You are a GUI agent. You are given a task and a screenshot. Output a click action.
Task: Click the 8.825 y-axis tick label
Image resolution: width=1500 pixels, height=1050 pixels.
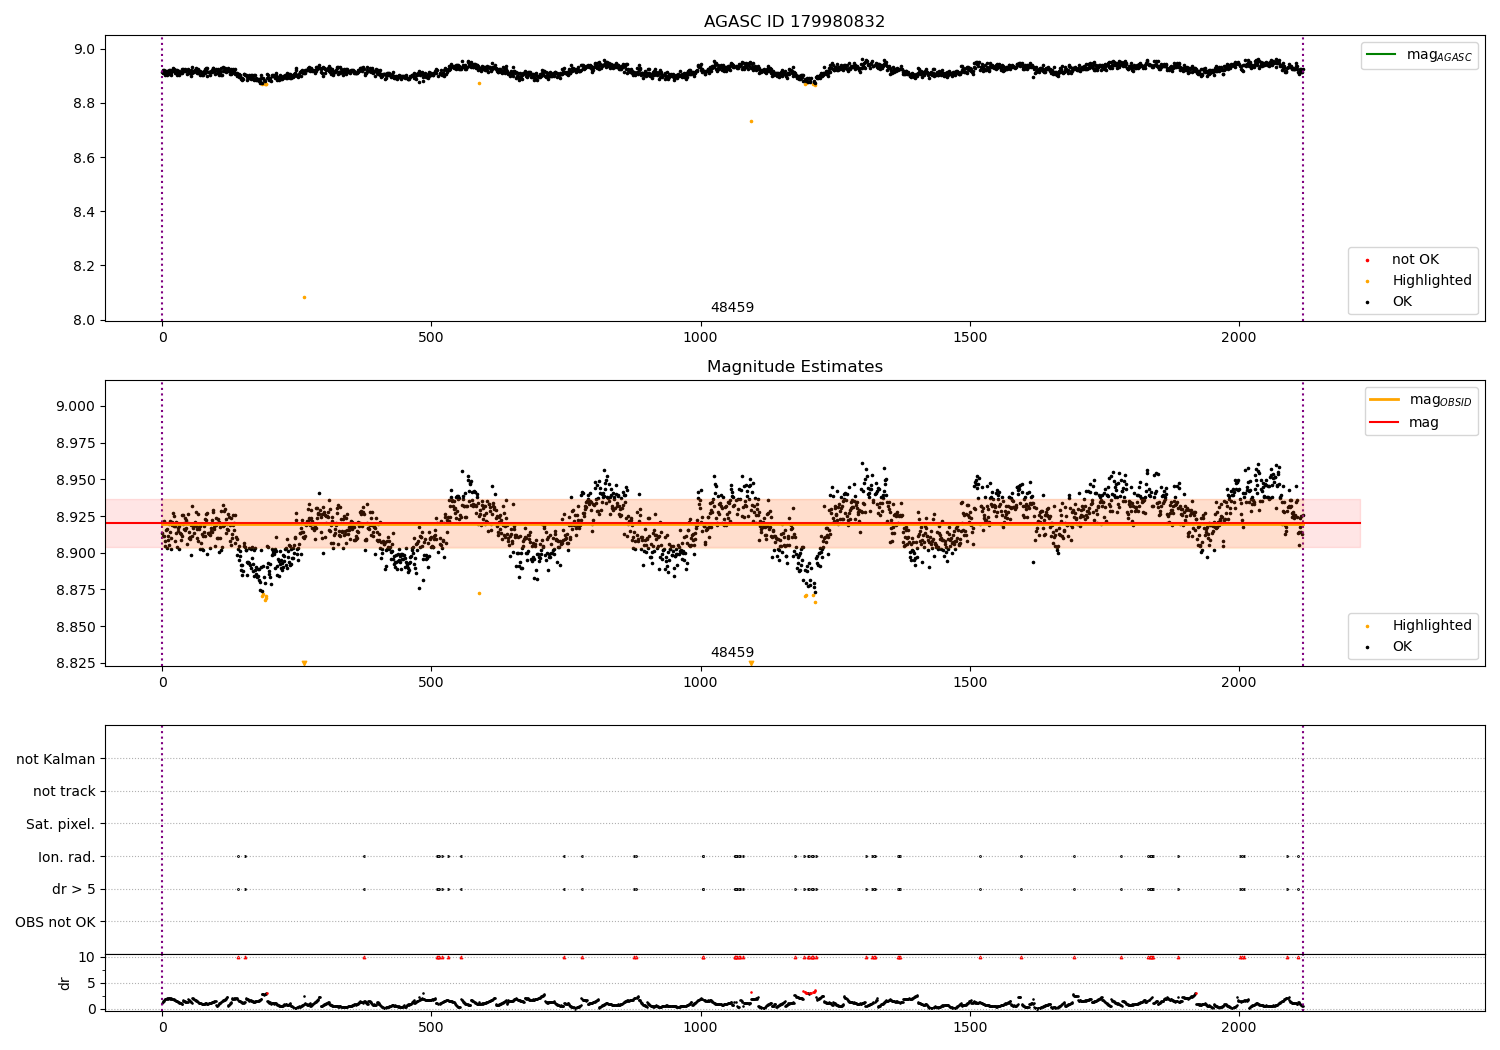pyautogui.click(x=76, y=664)
